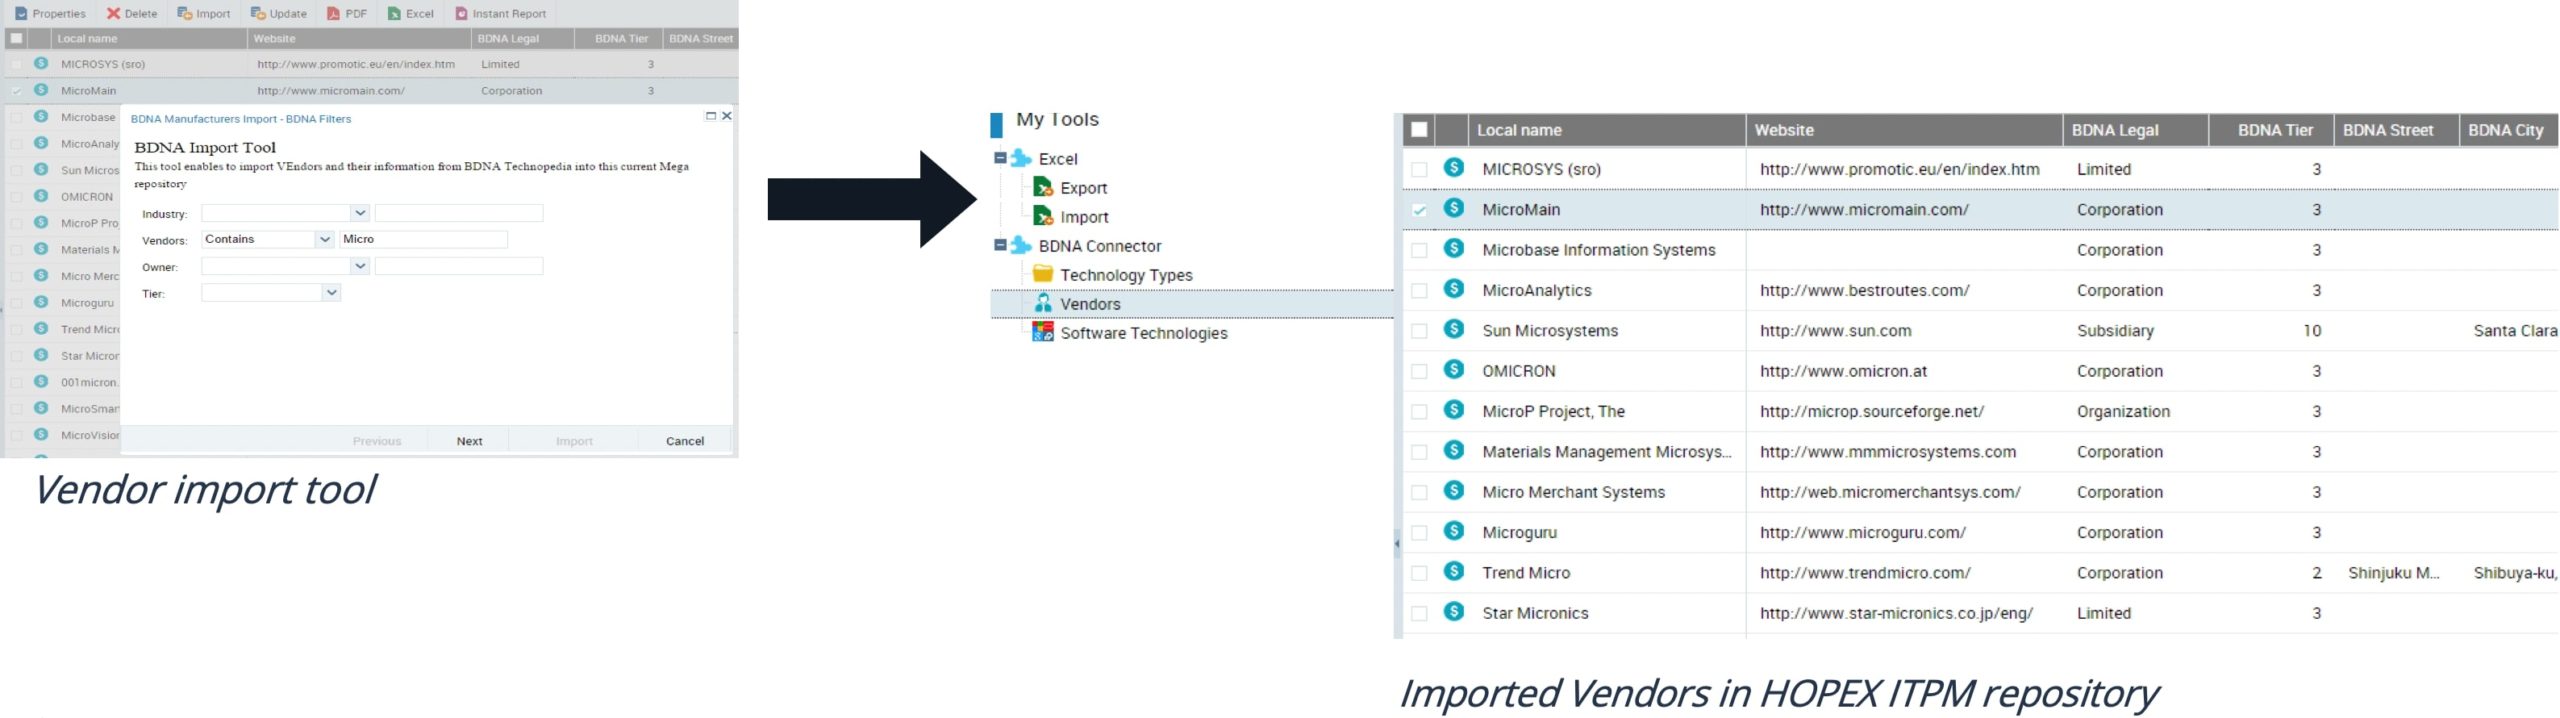The height and width of the screenshot is (718, 2560).
Task: Click the Update toolbar icon
Action: click(x=257, y=13)
